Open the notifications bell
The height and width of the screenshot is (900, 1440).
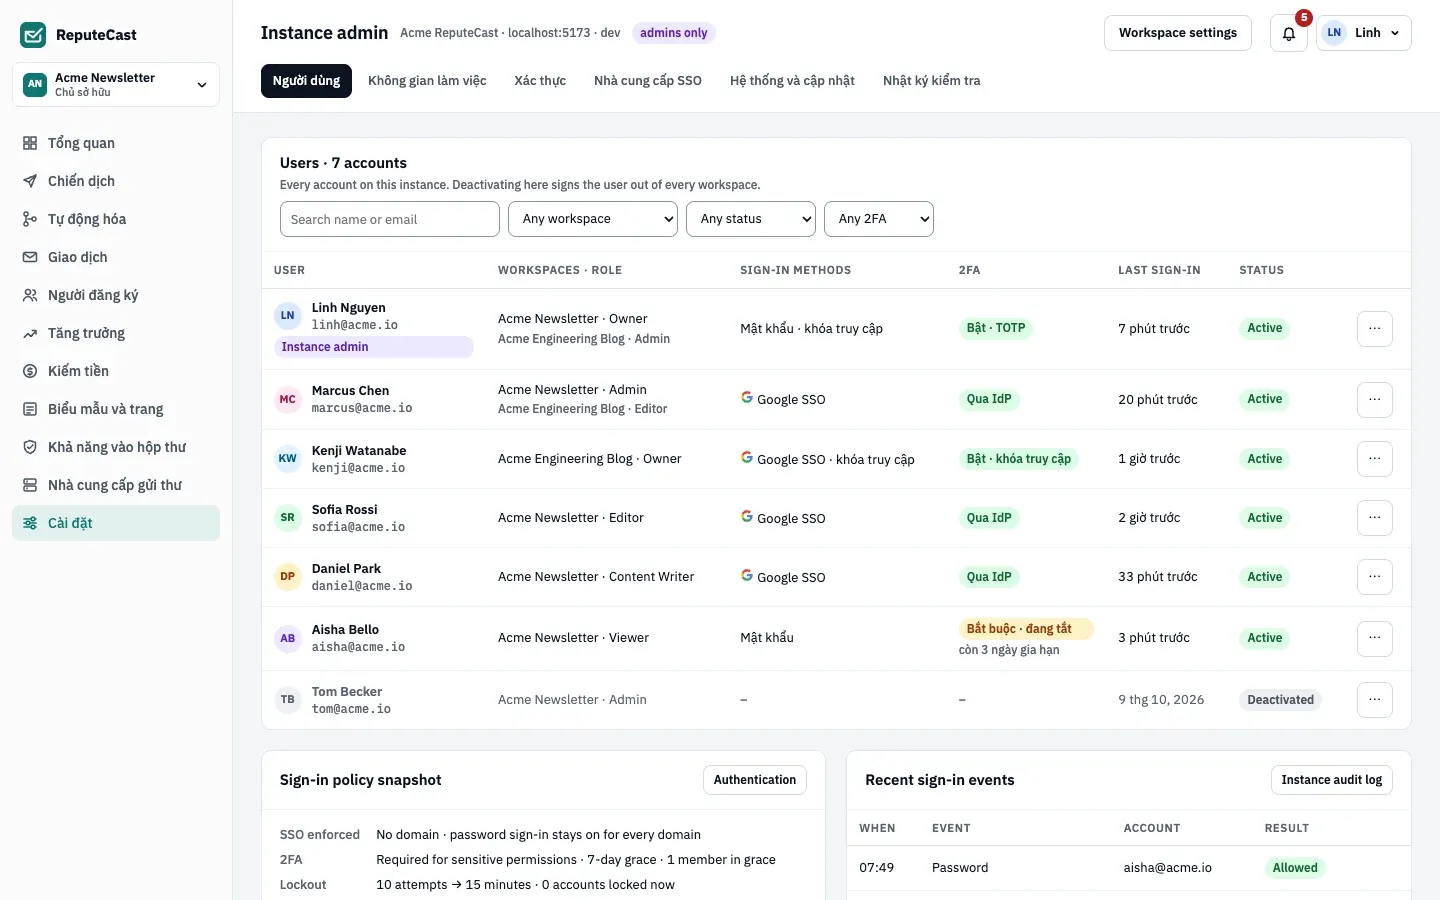coord(1289,33)
